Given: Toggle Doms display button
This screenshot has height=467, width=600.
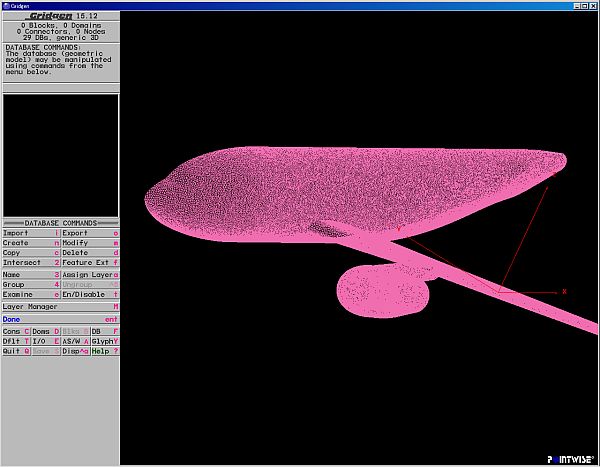Looking at the screenshot, I should [x=45, y=330].
